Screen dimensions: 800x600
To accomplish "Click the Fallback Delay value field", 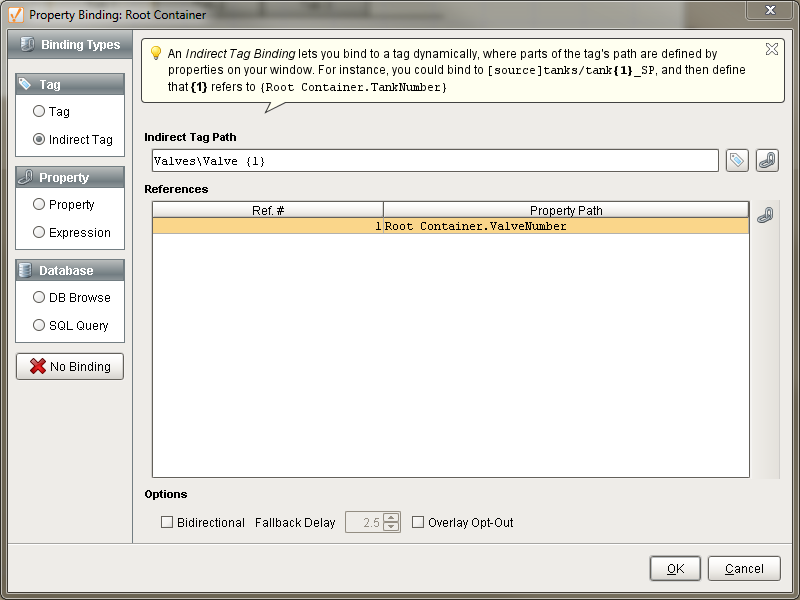I will (364, 522).
